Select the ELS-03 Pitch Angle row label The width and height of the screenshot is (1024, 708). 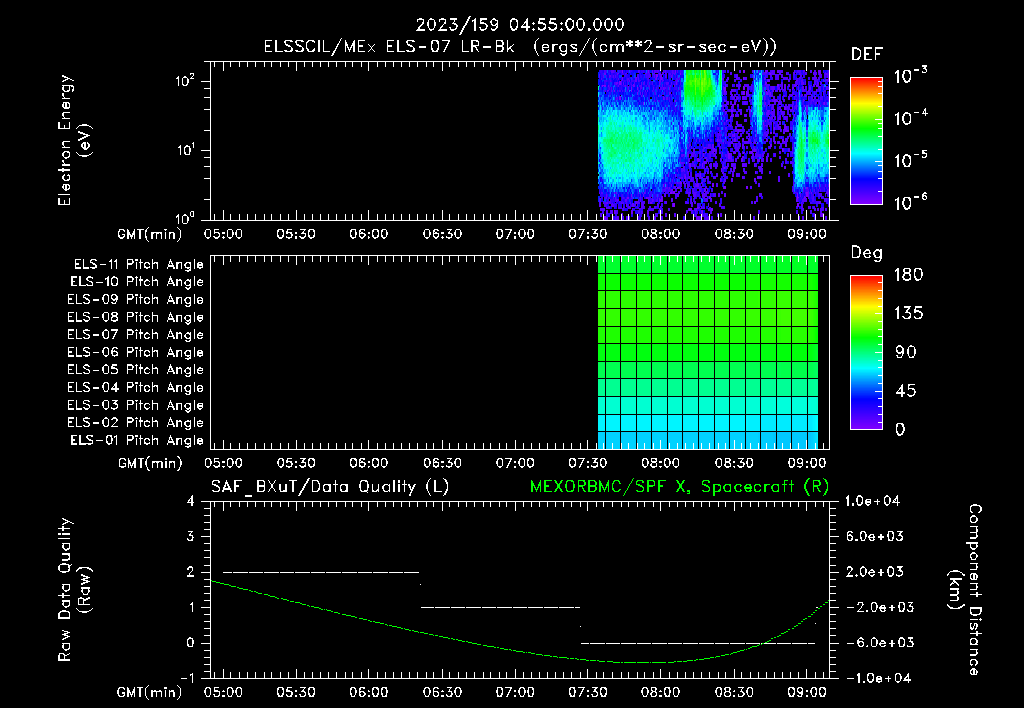coord(135,406)
